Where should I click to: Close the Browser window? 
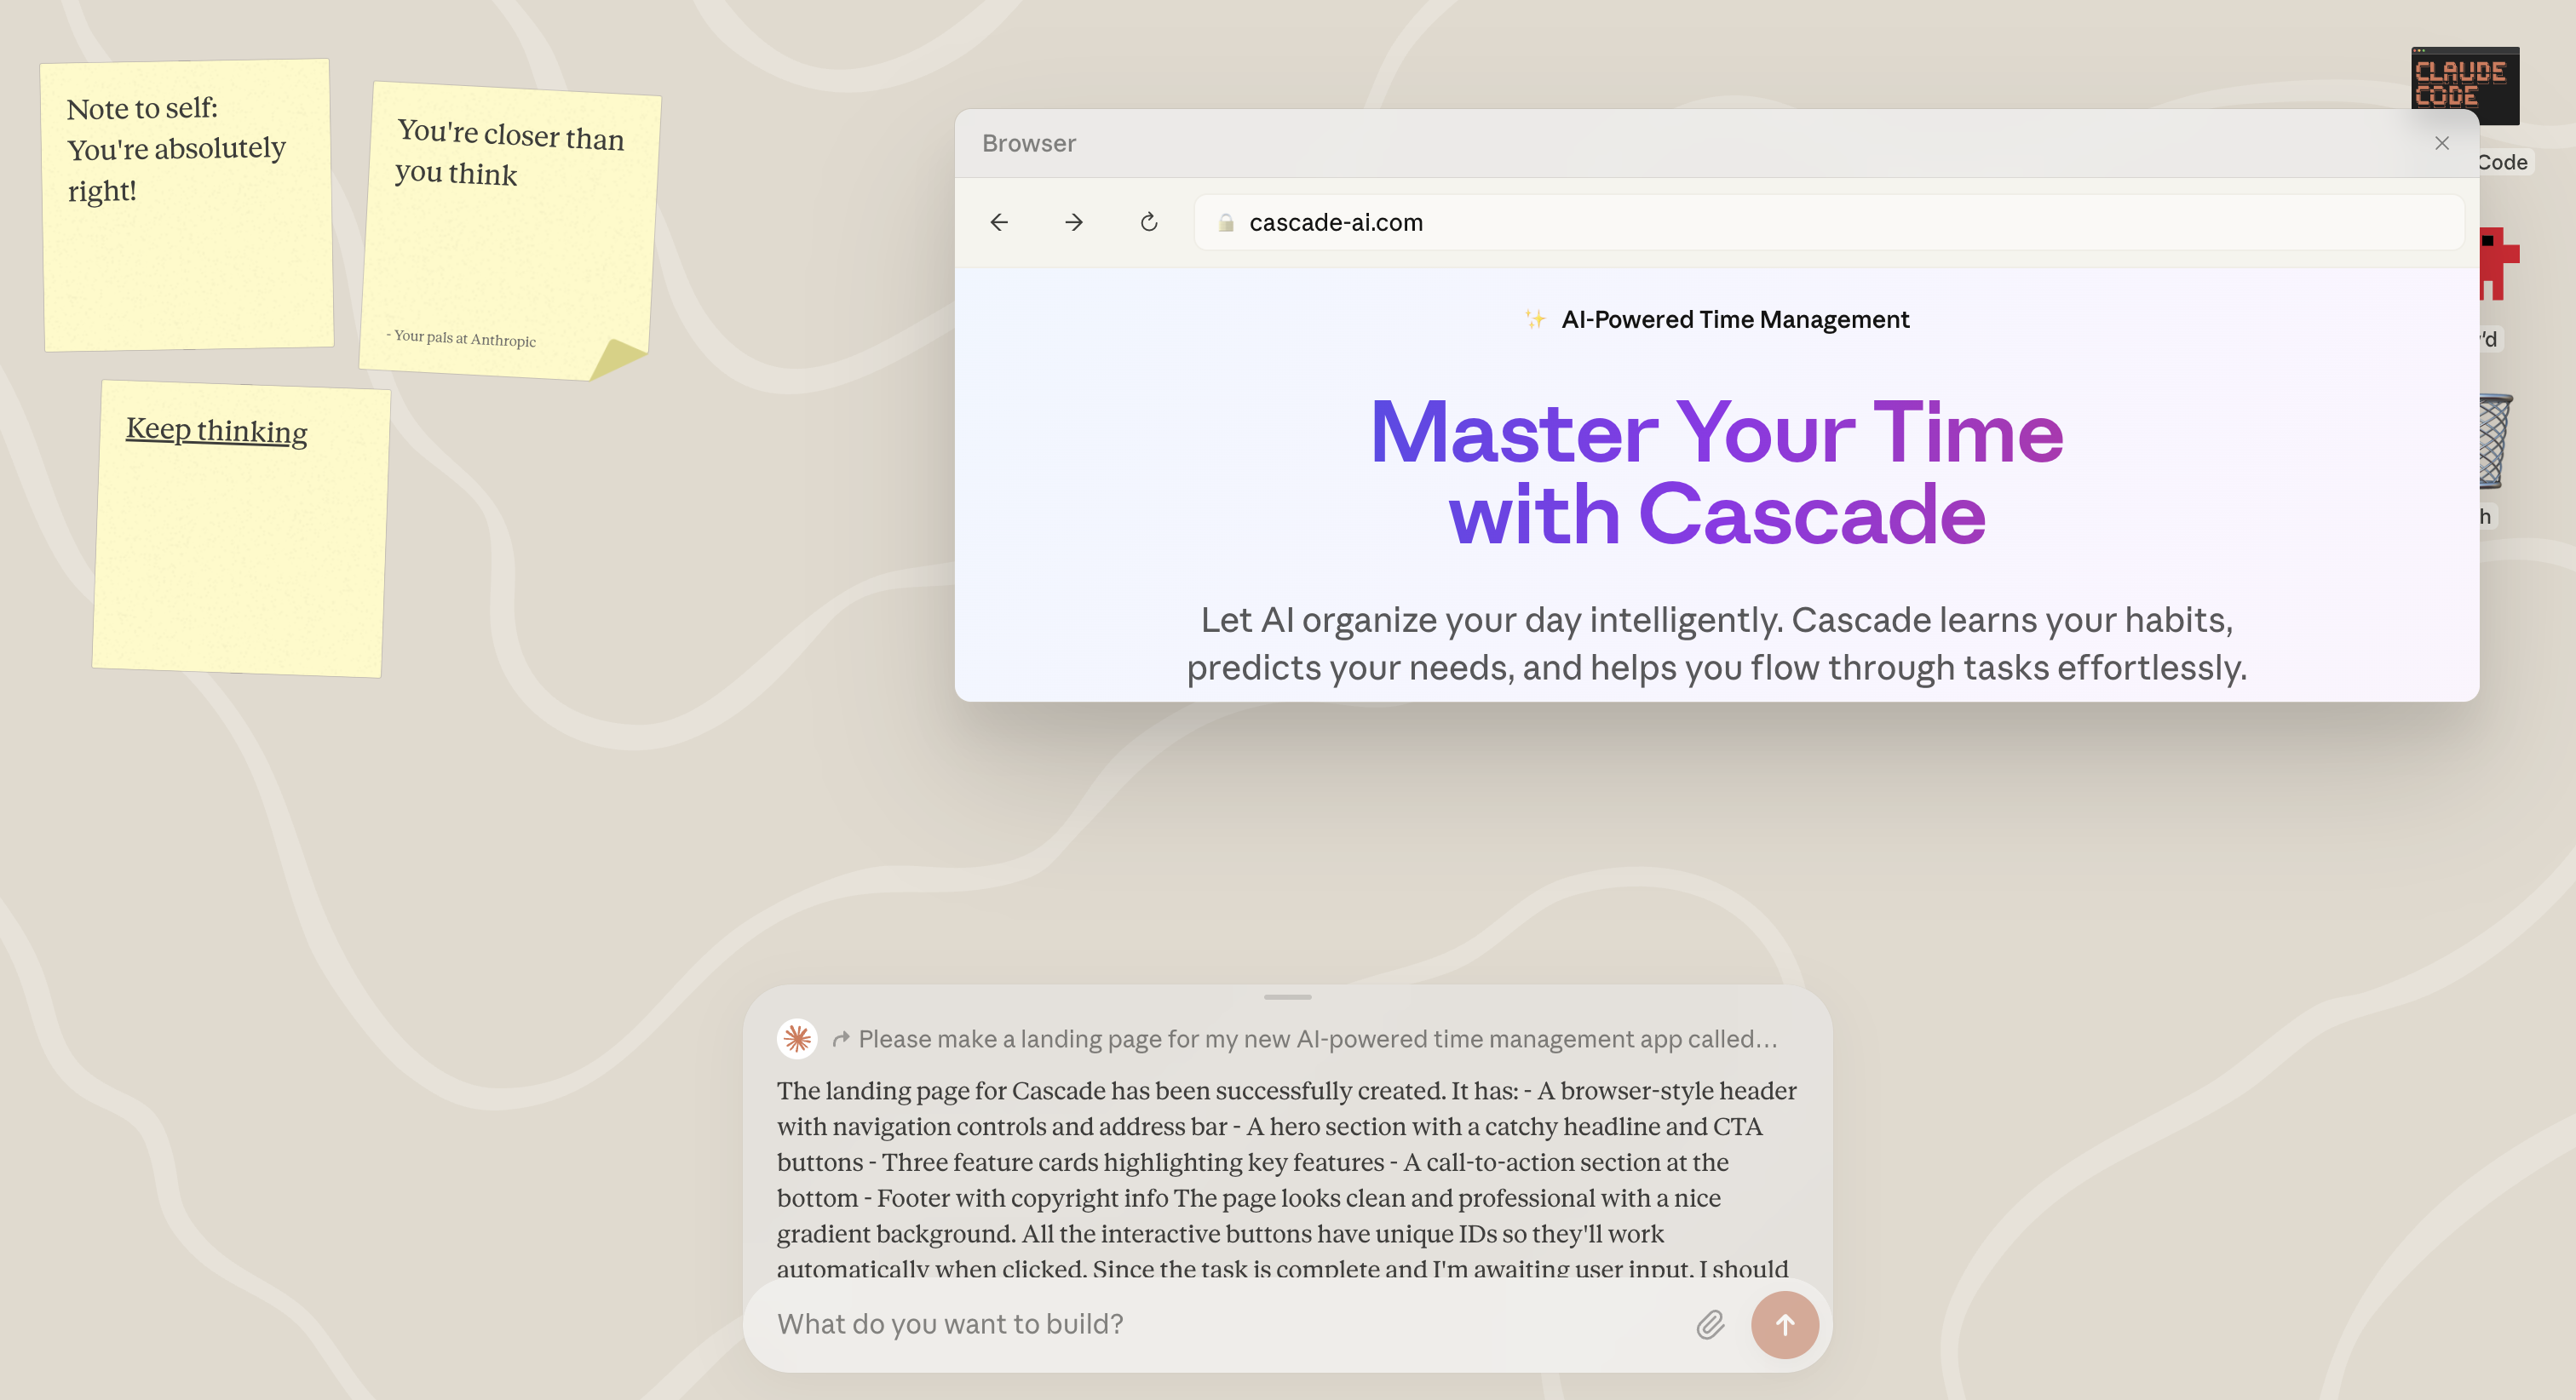click(2442, 143)
